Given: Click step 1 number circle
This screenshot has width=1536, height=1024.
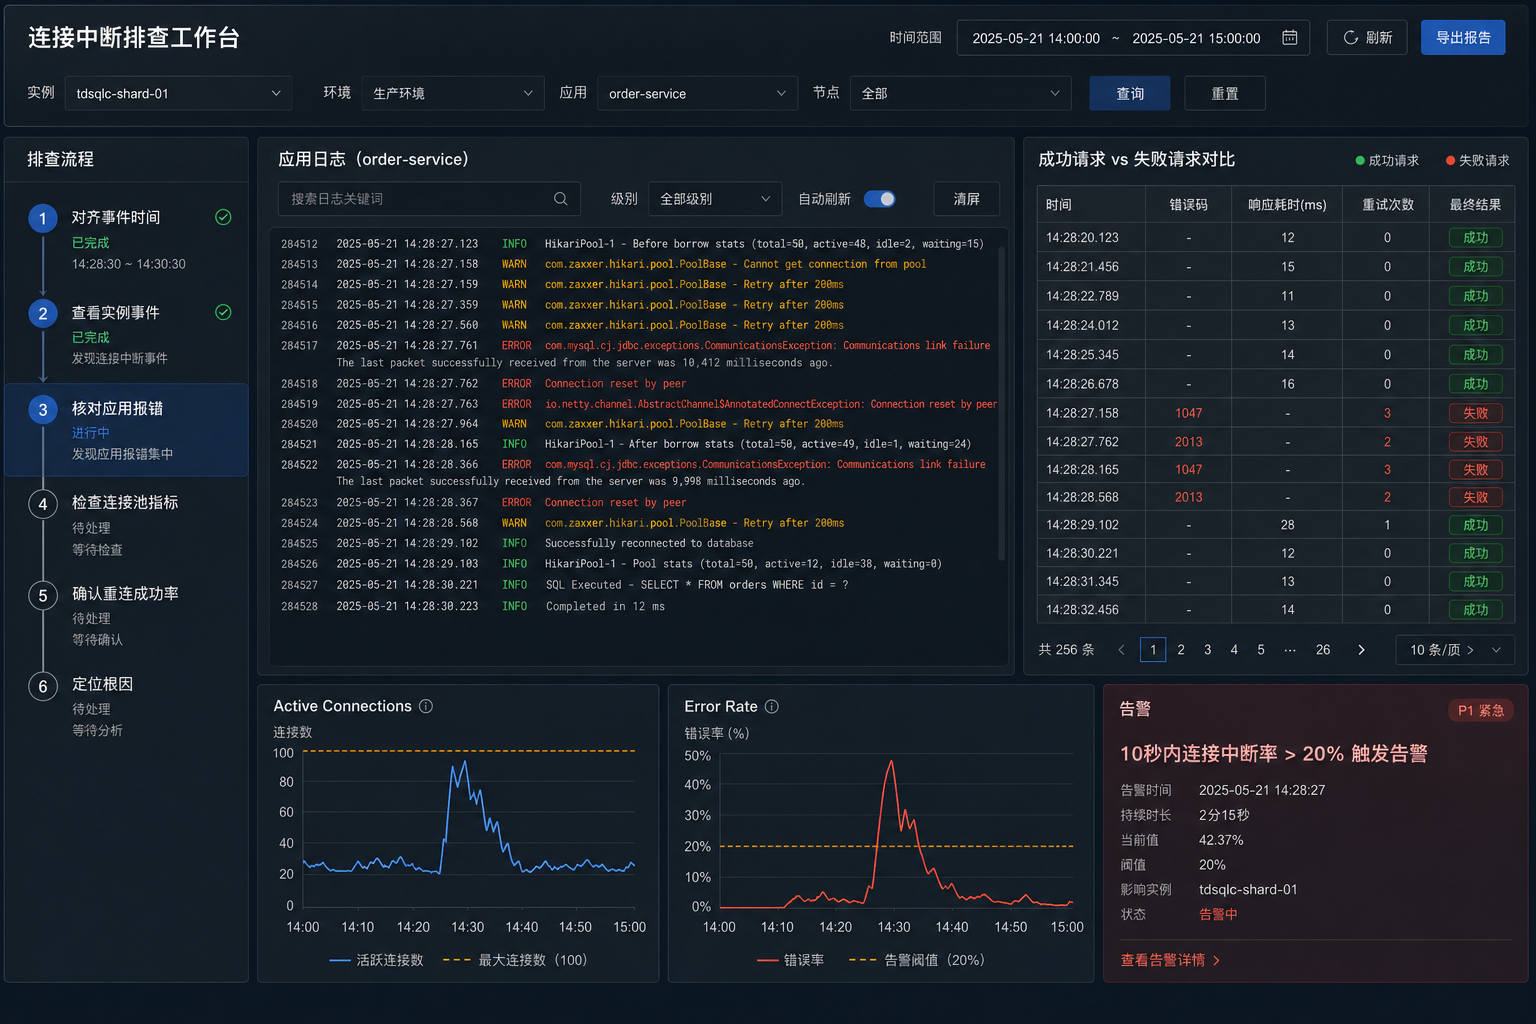Looking at the screenshot, I should 43,218.
